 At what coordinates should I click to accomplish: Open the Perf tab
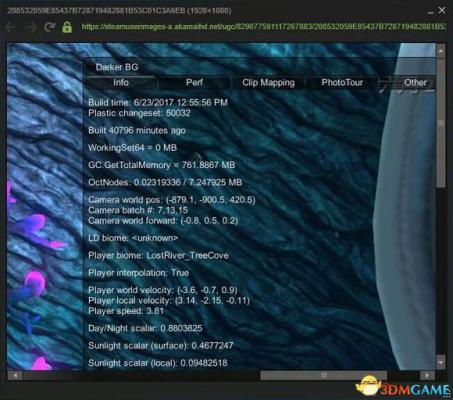click(x=194, y=82)
